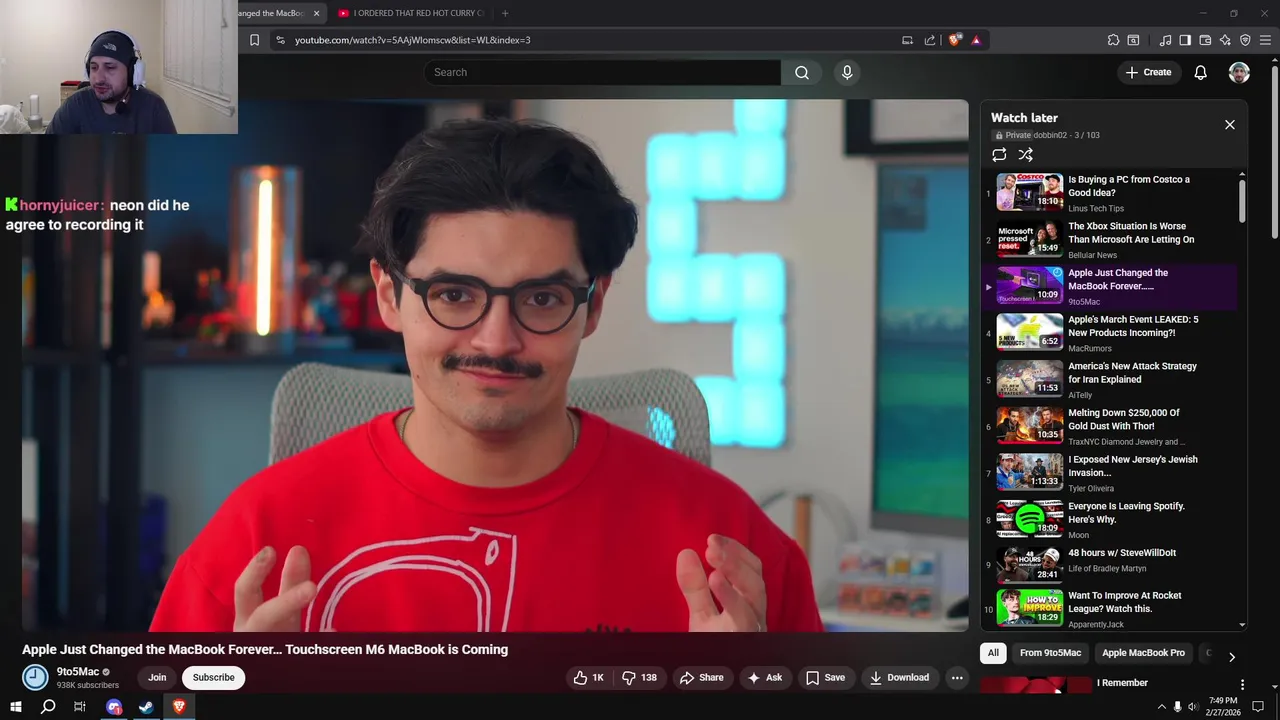
Task: Toggle the browser sidebar panel icon
Action: click(x=1185, y=40)
